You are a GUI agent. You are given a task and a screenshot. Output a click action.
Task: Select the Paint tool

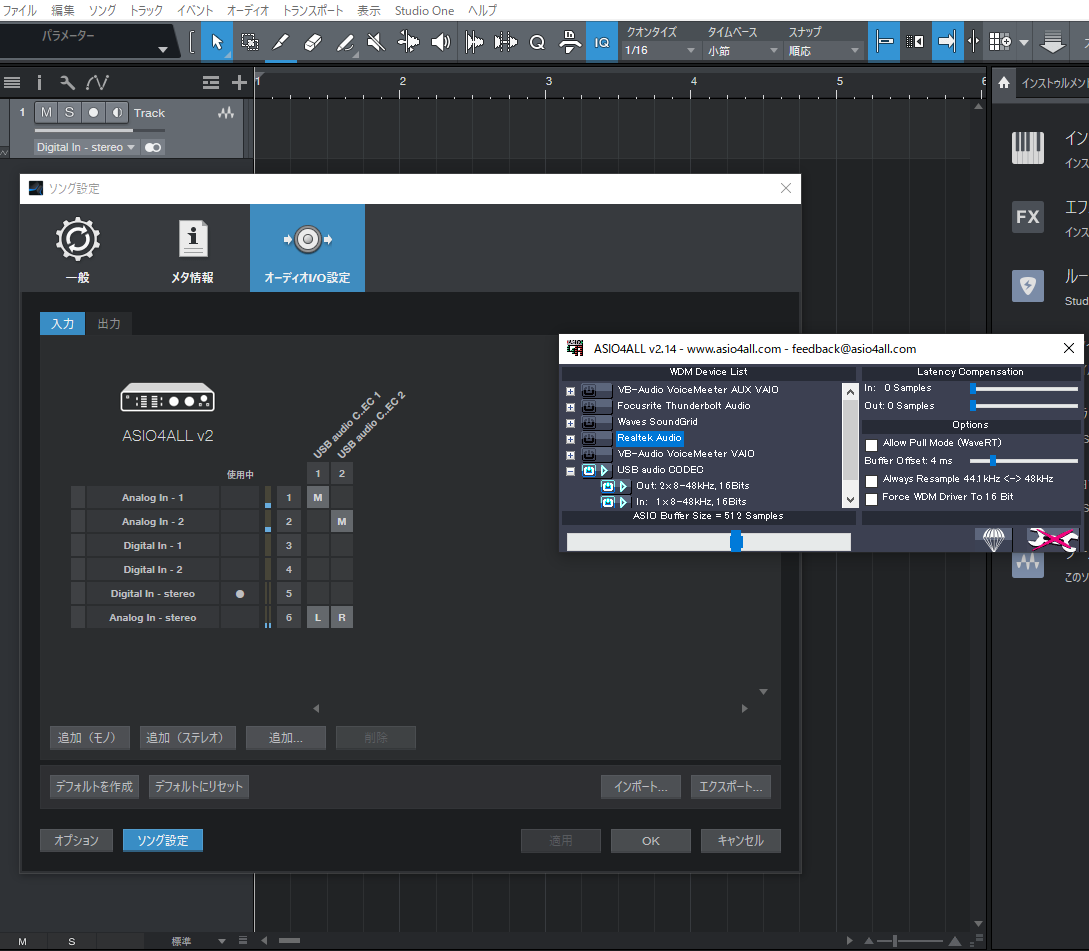[x=344, y=42]
